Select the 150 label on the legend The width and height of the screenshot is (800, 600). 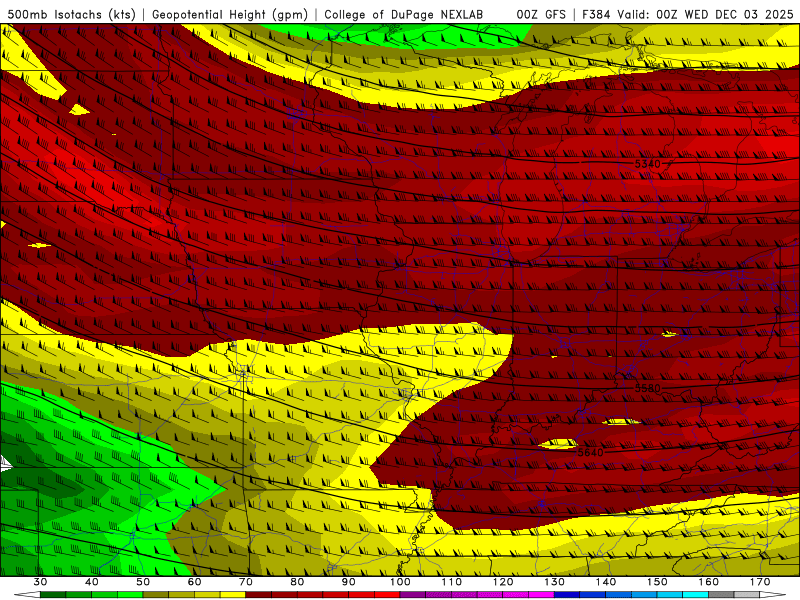pyautogui.click(x=657, y=582)
